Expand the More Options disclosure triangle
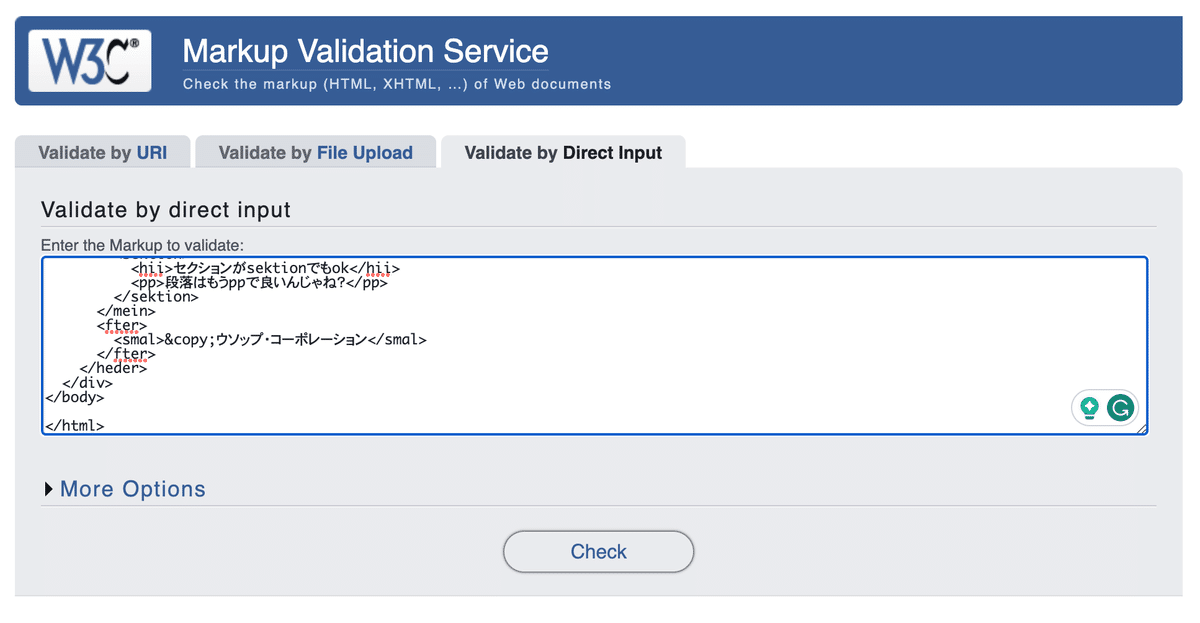 [x=49, y=489]
